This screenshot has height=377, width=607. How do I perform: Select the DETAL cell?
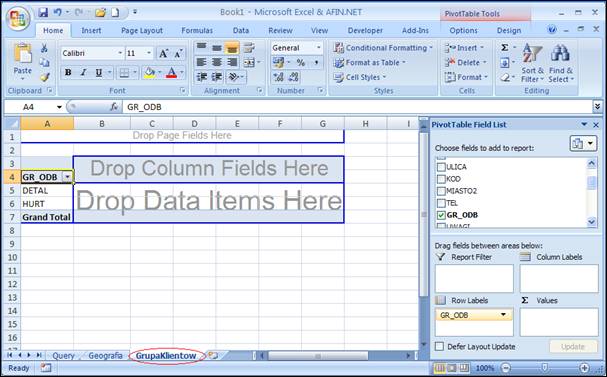47,190
